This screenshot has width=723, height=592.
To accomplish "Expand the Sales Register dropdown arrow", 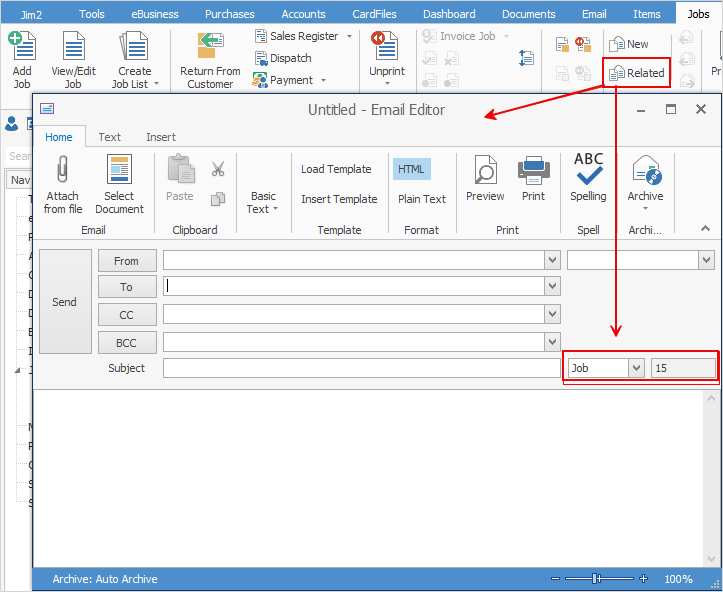I will click(x=350, y=36).
